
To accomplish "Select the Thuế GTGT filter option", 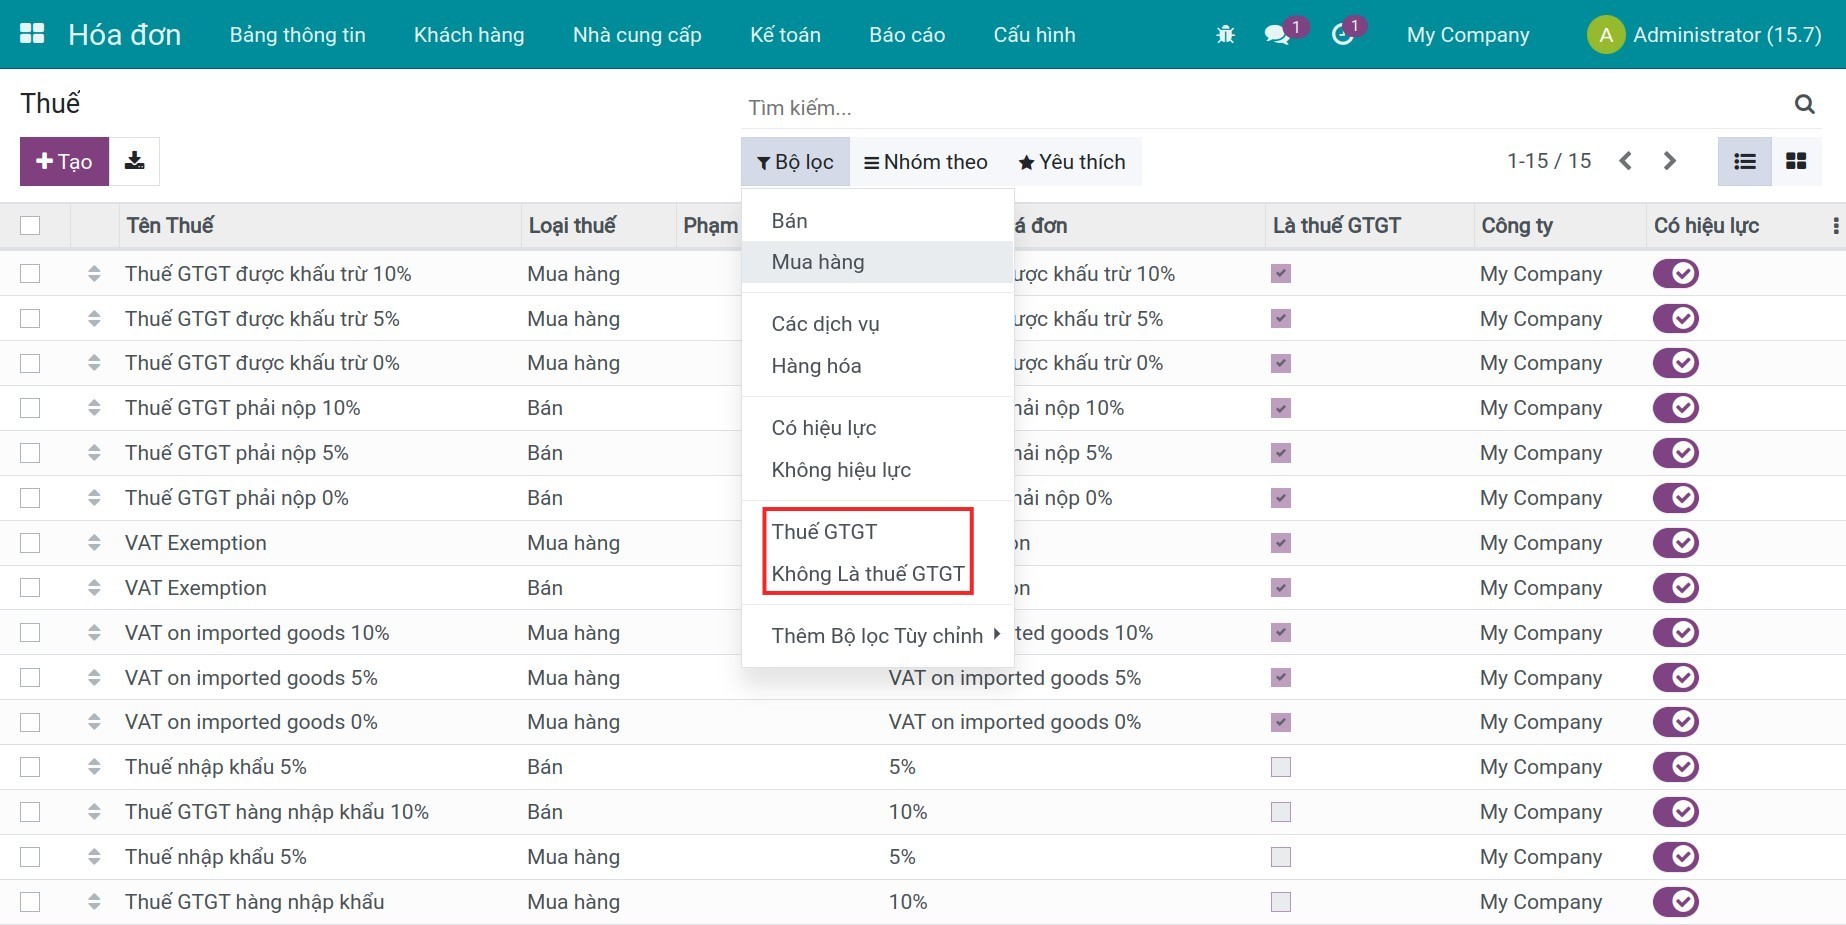I will pyautogui.click(x=824, y=532).
